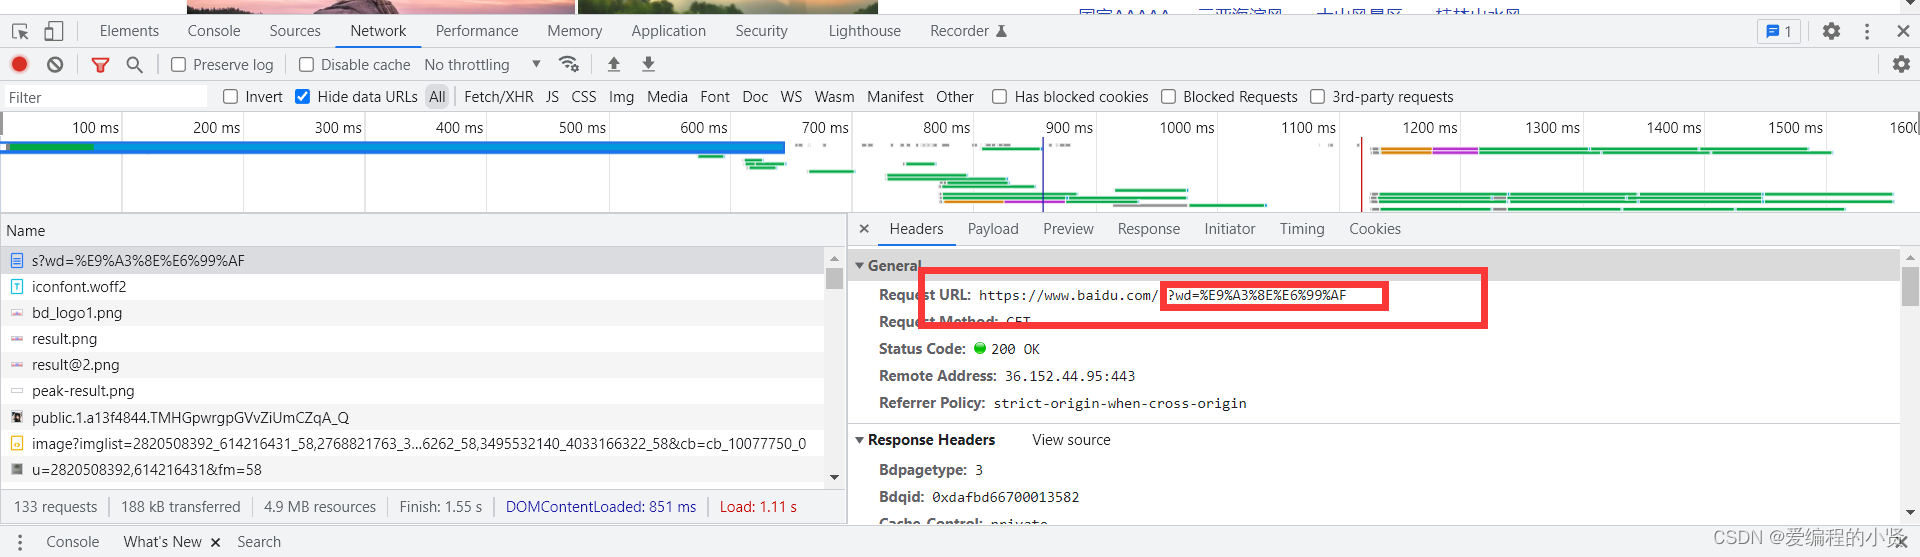Open the Performance tab
This screenshot has height=557, width=1920.
(477, 31)
